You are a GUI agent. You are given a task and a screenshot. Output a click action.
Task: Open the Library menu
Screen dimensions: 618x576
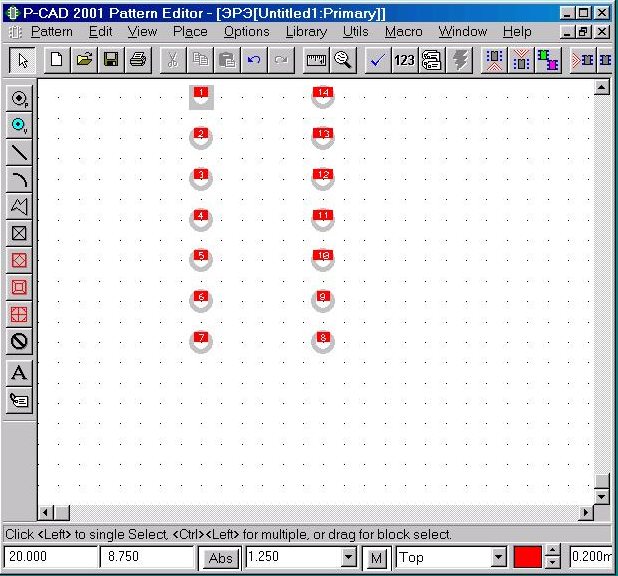click(306, 32)
